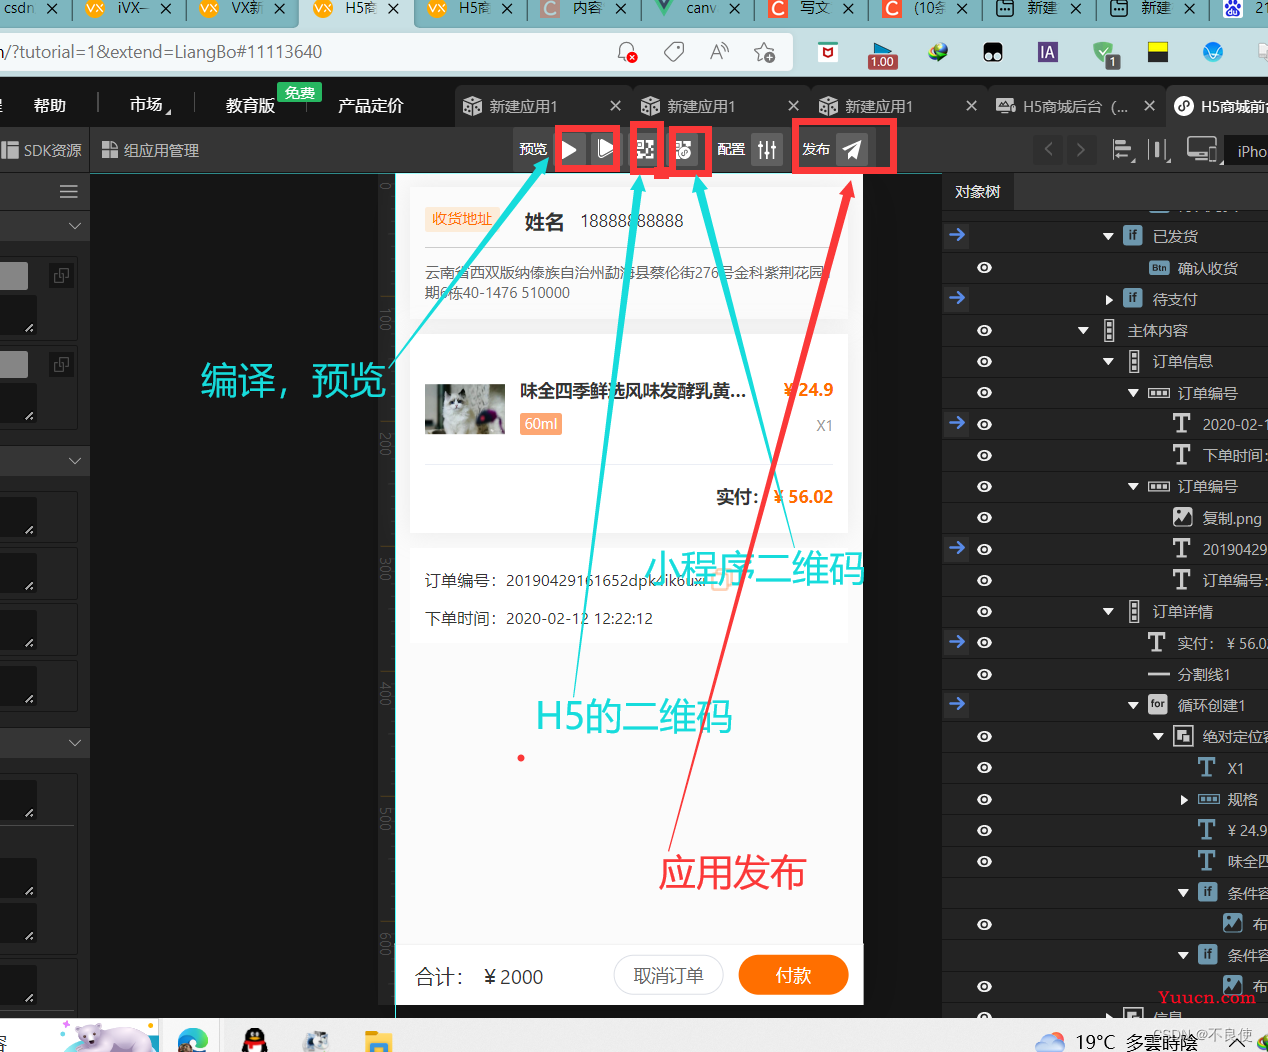Click the 取消订单 button
The image size is (1268, 1052).
coord(669,975)
